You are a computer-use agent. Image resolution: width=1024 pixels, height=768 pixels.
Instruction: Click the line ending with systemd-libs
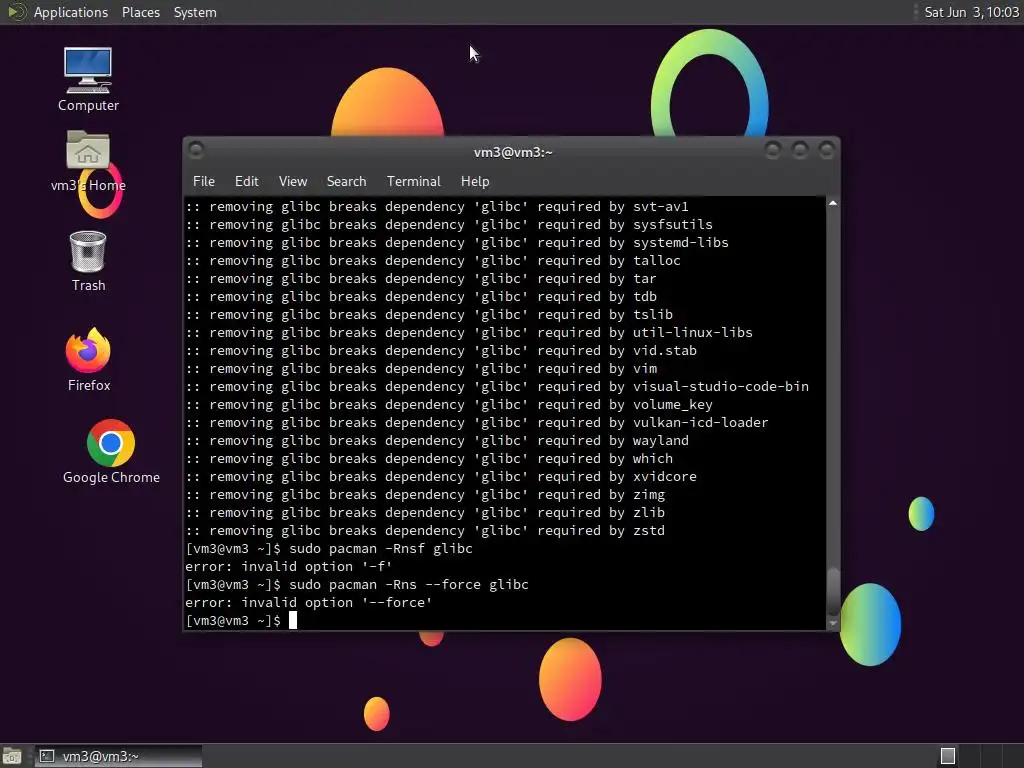click(457, 242)
